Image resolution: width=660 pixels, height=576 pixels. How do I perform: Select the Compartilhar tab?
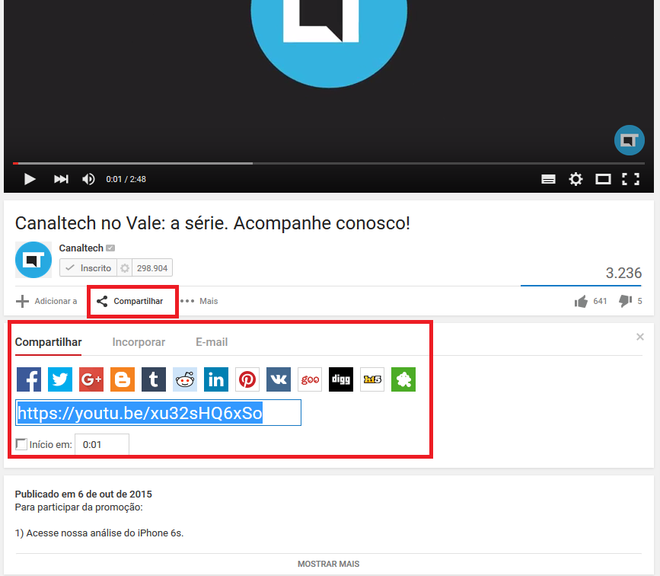[48, 342]
